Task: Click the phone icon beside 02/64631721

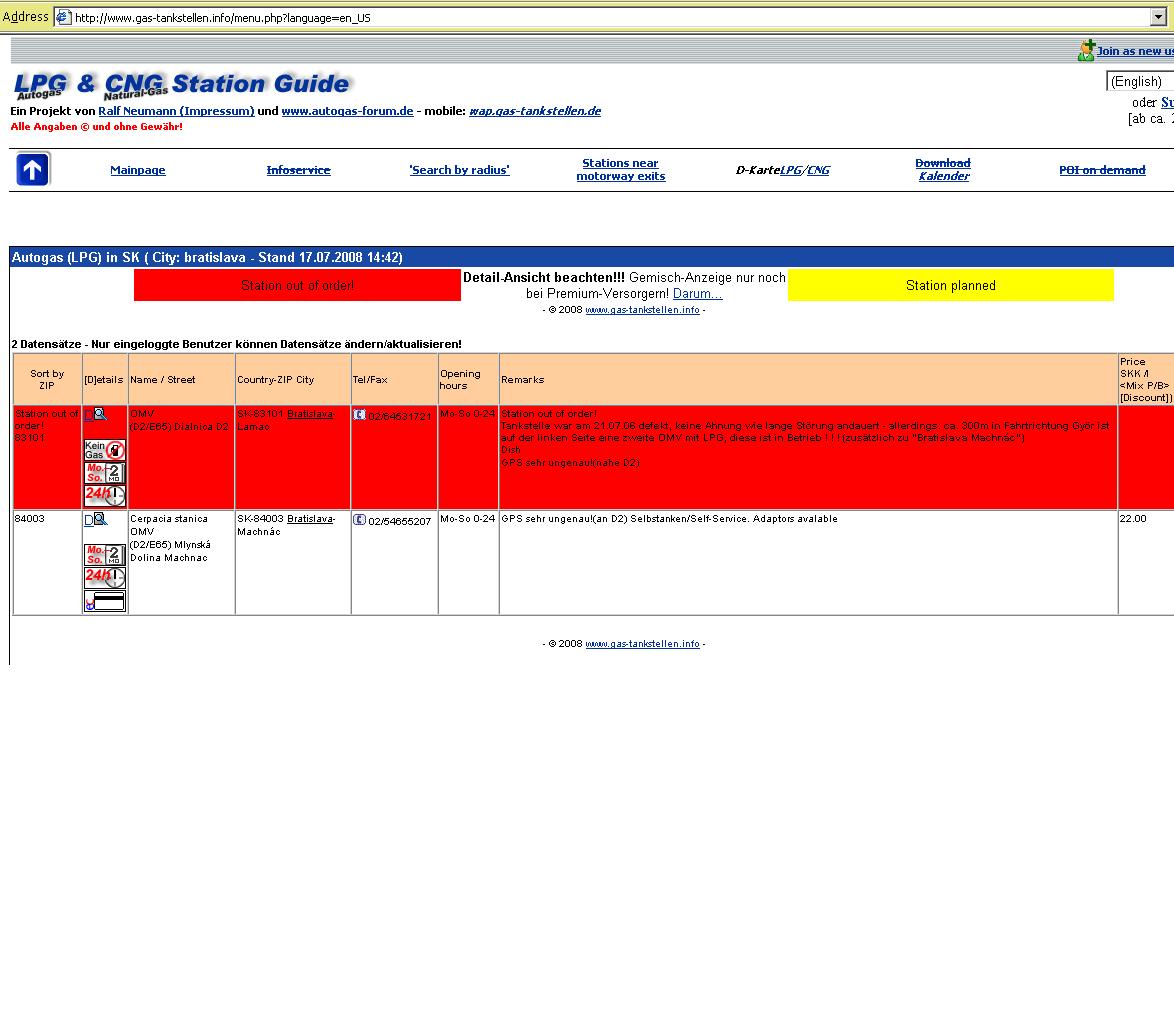Action: point(359,415)
